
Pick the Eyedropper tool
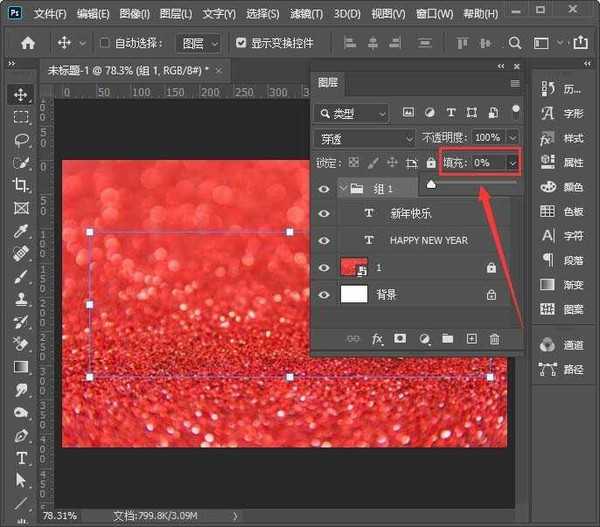21,231
